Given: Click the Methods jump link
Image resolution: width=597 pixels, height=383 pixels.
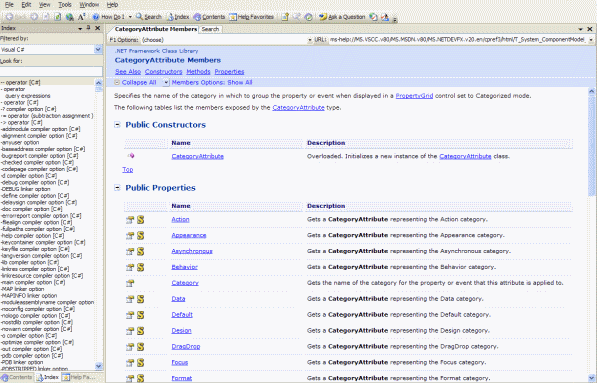Looking at the screenshot, I should (x=198, y=72).
